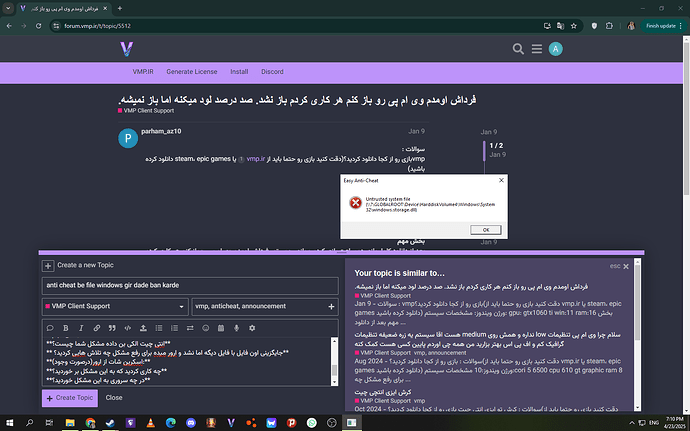Close the similar topics panel with X
690x431 pixels.
626,266
